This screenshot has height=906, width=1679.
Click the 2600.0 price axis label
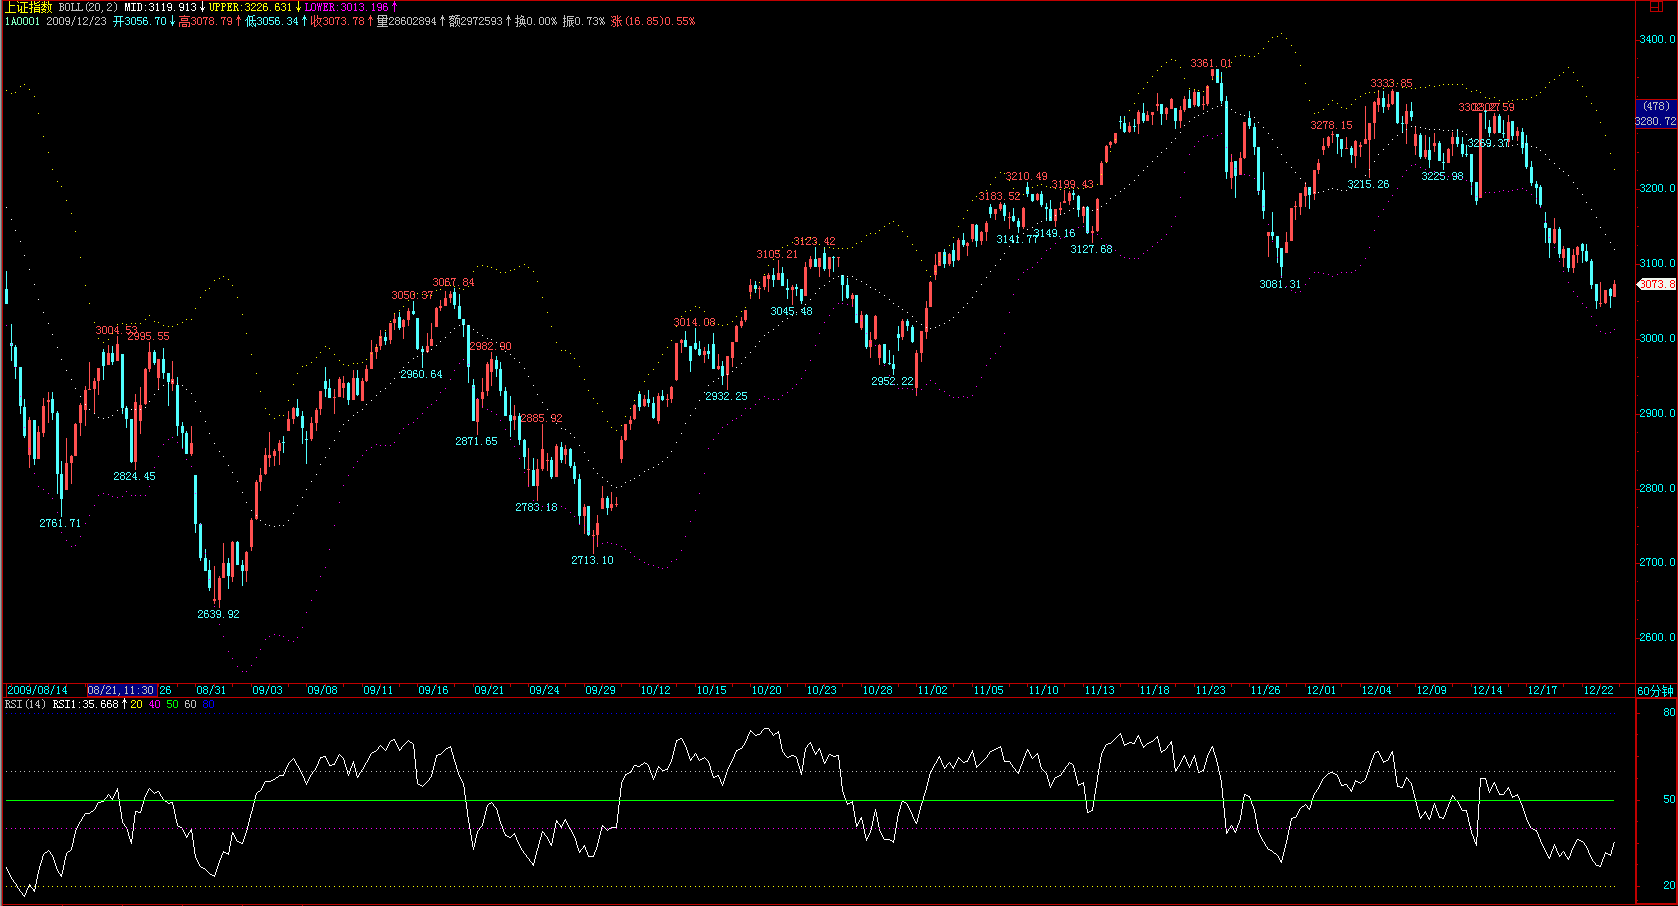[x=1657, y=637]
